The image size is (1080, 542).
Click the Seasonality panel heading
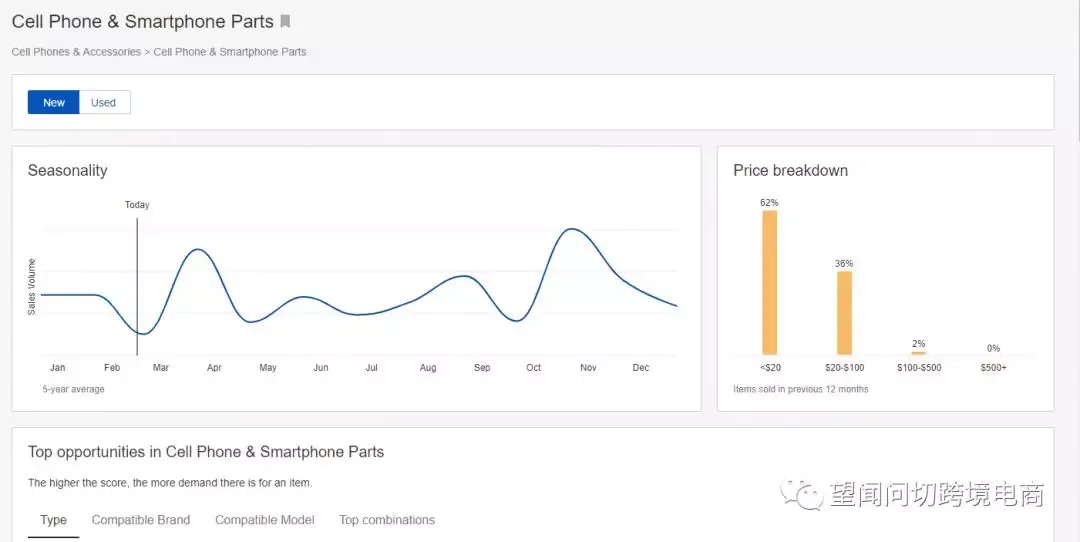(68, 171)
